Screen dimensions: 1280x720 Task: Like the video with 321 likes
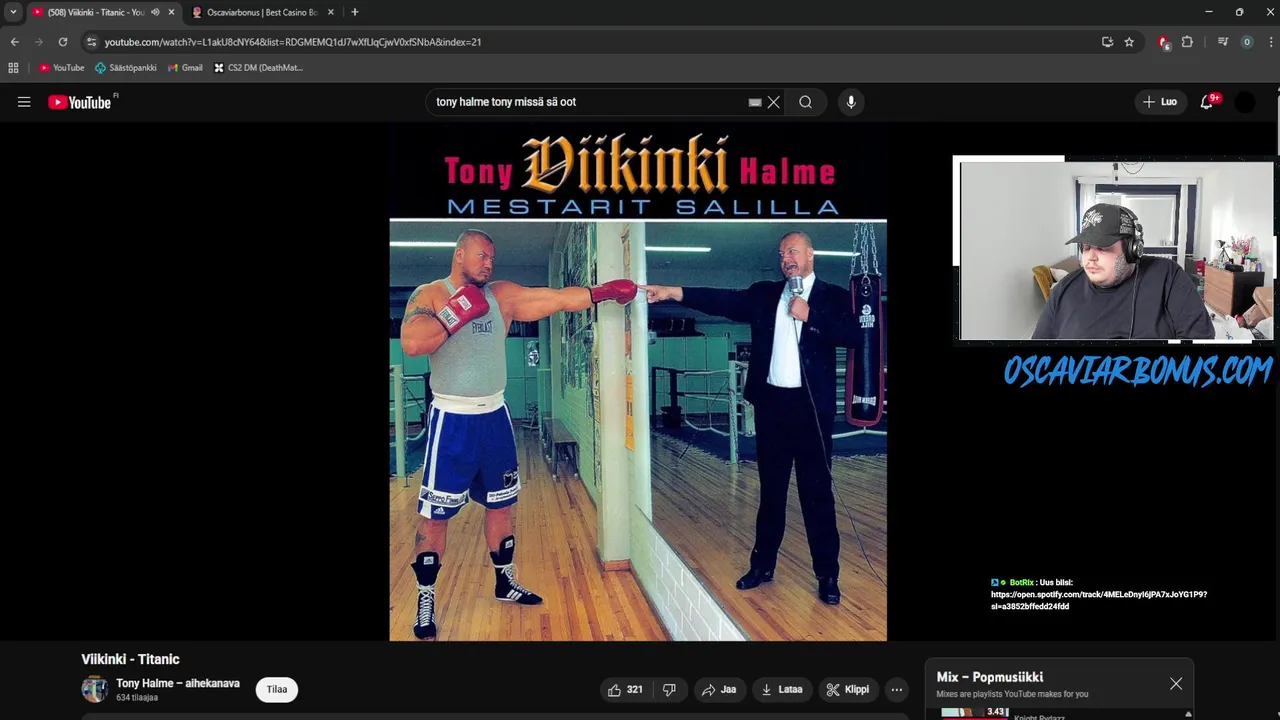(x=624, y=689)
